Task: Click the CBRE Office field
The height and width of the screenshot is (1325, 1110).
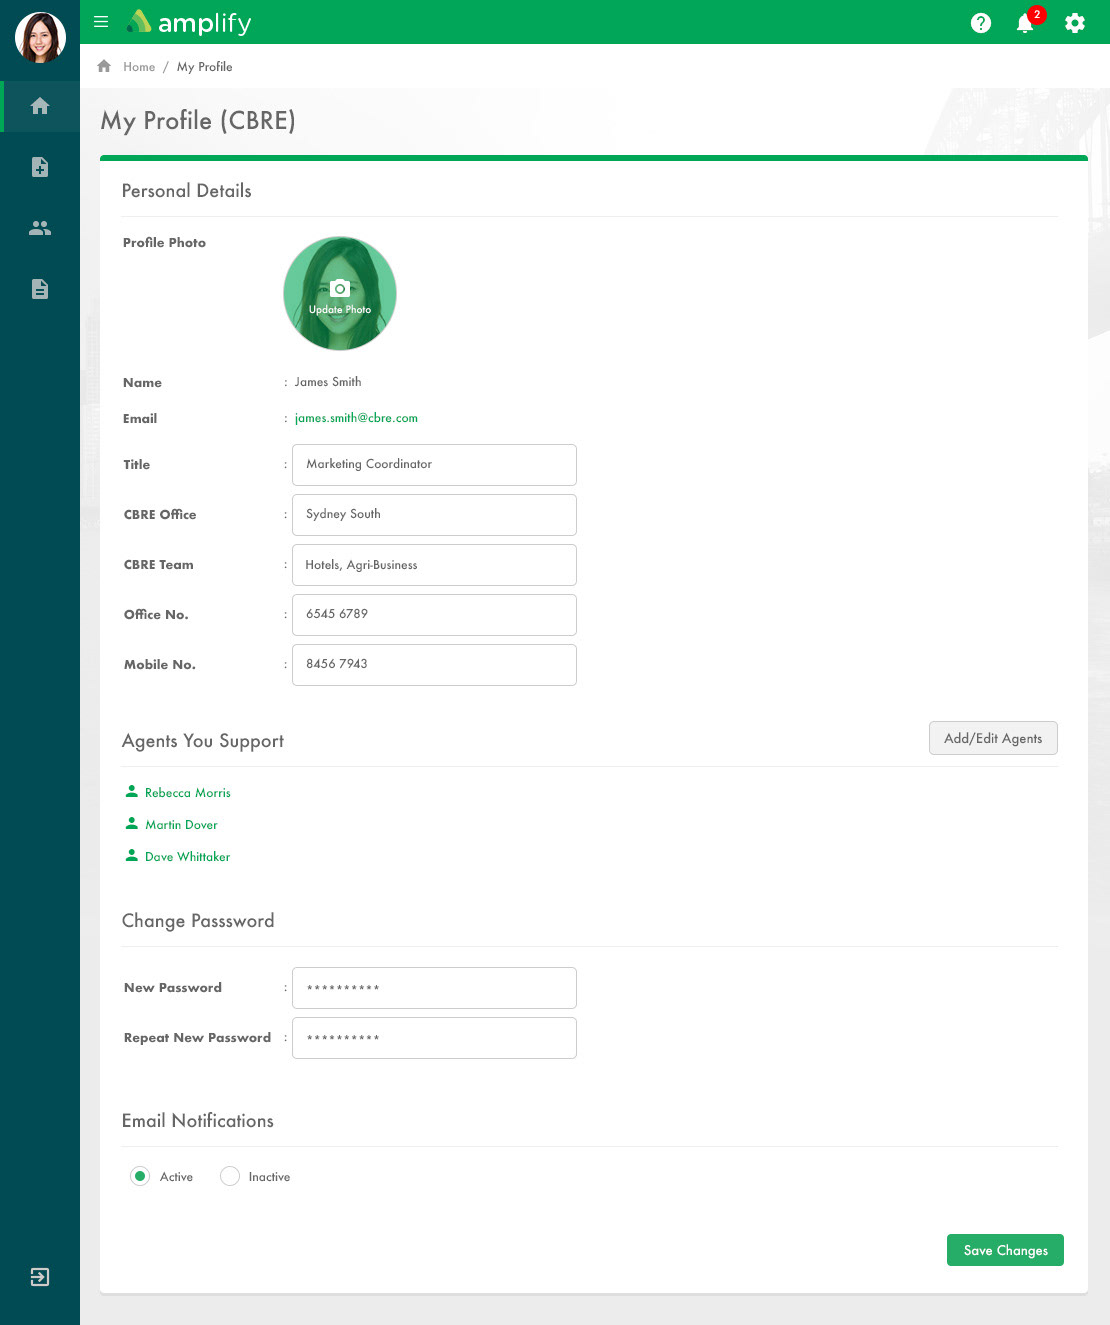Action: click(434, 515)
